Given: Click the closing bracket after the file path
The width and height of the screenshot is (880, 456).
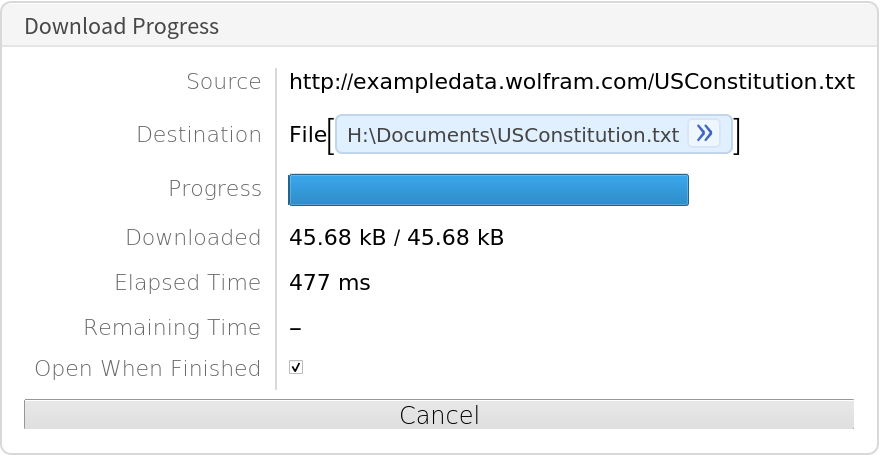Looking at the screenshot, I should click(737, 136).
